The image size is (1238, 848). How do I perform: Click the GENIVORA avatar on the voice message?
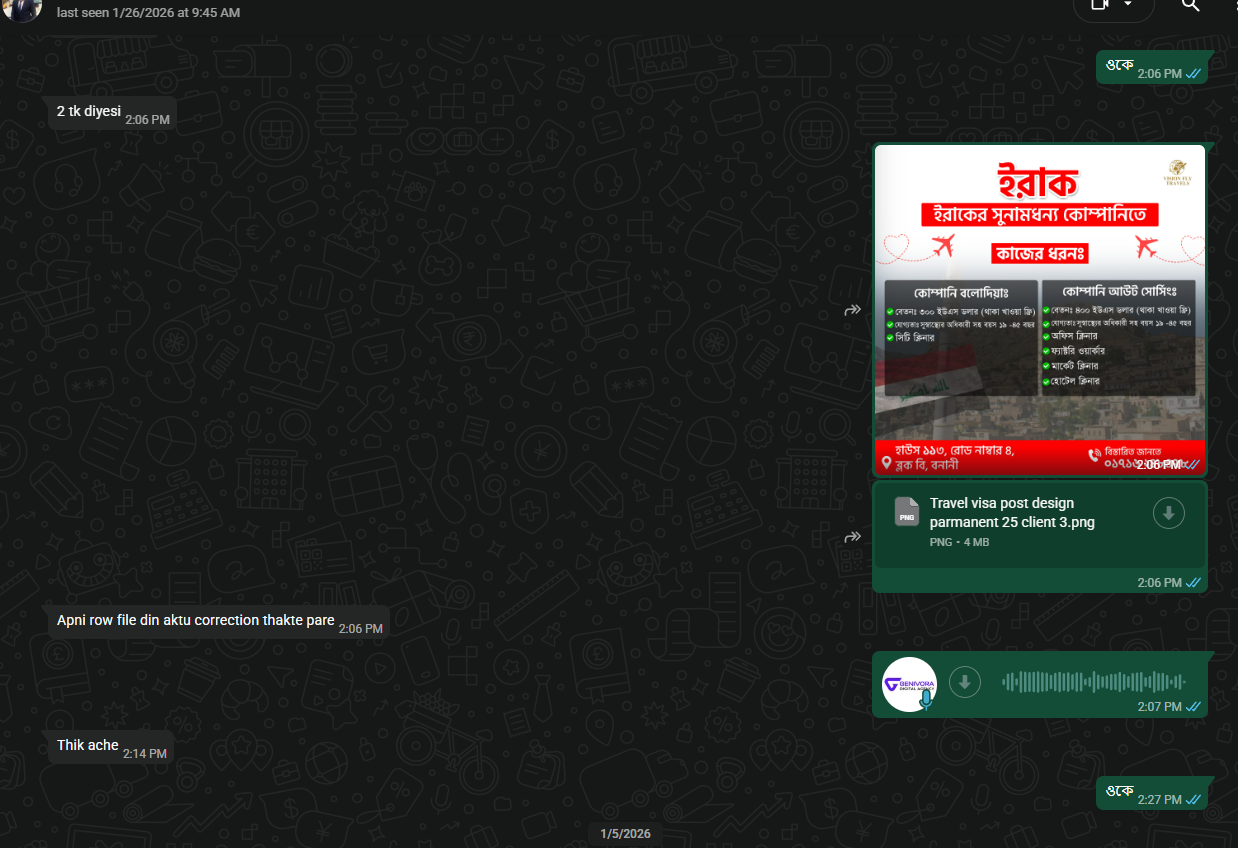pyautogui.click(x=909, y=681)
